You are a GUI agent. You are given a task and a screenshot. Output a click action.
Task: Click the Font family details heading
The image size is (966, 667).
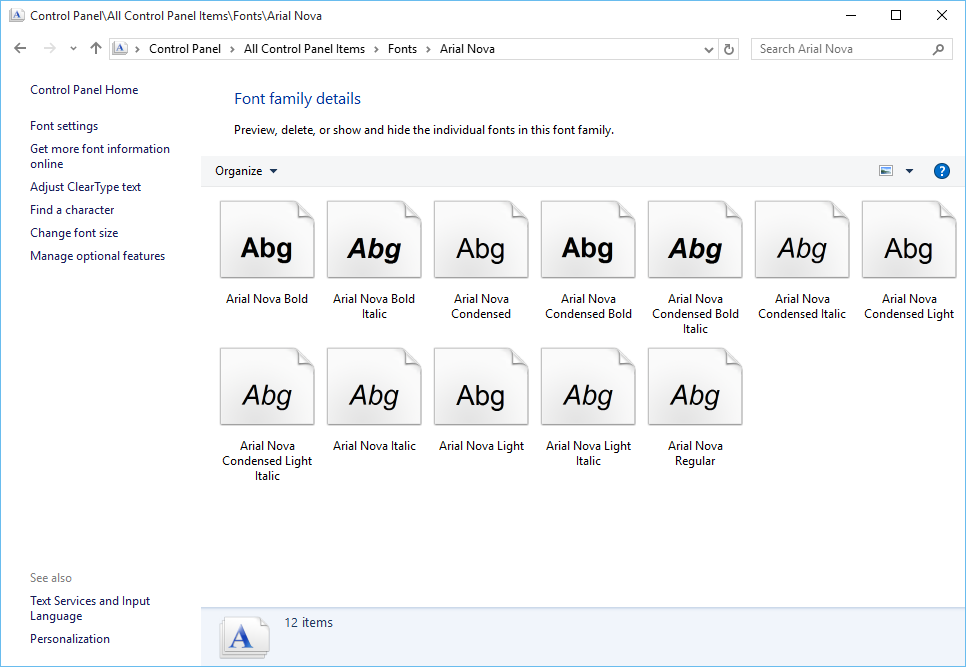(298, 99)
